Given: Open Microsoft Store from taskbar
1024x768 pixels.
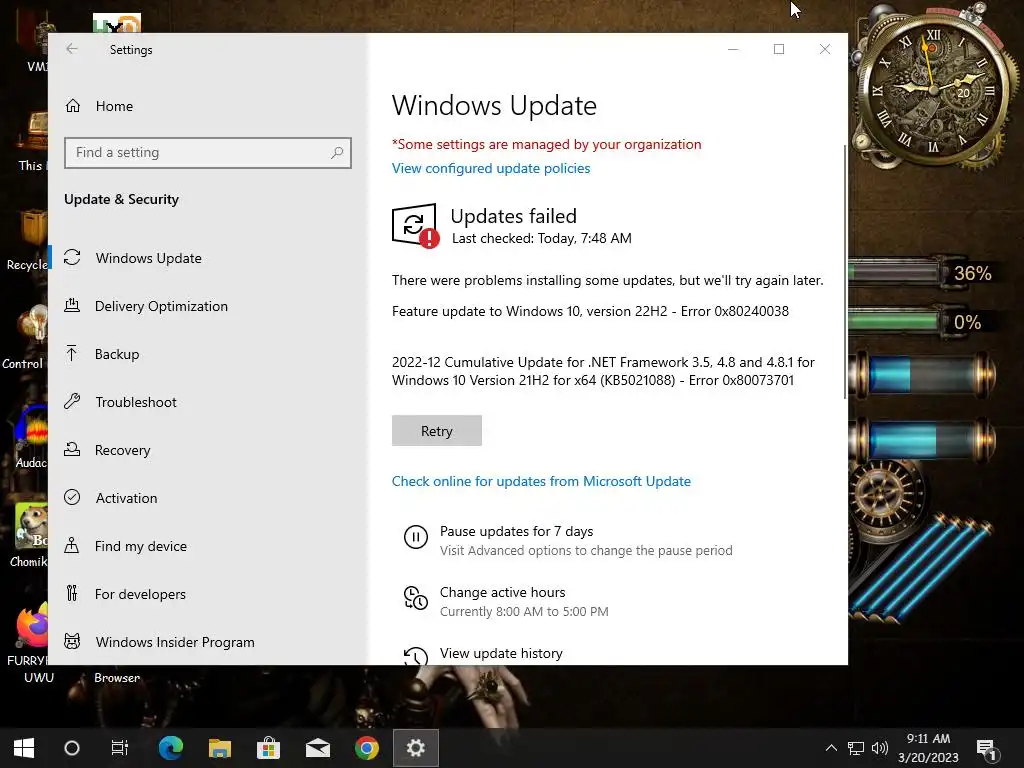Looking at the screenshot, I should pyautogui.click(x=268, y=748).
